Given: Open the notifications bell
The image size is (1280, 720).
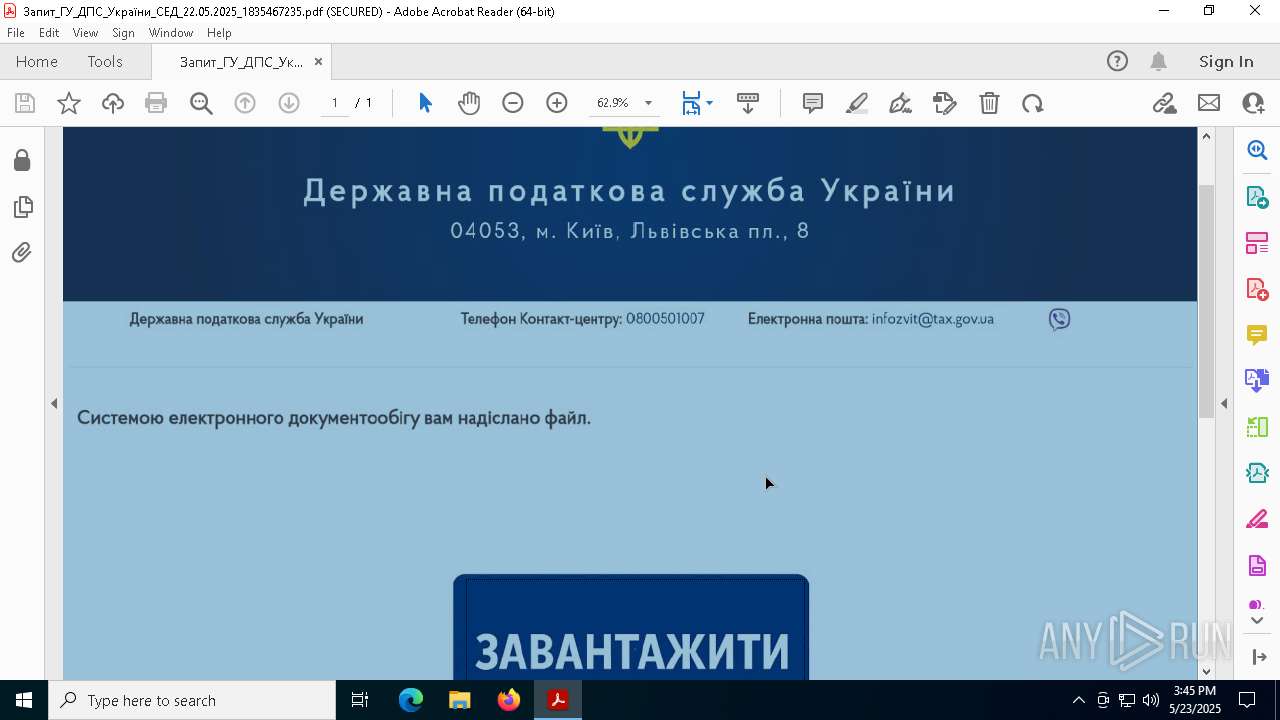Looking at the screenshot, I should coord(1158,61).
